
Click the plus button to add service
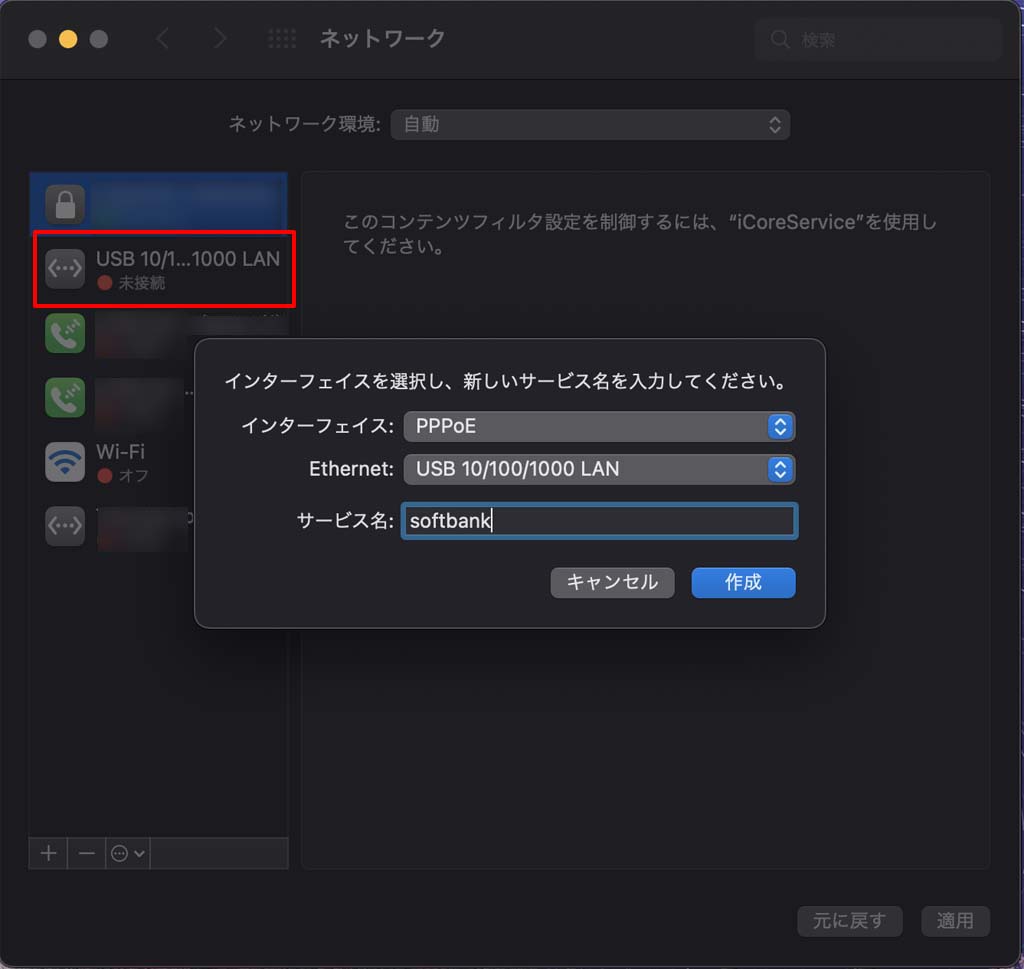[x=48, y=853]
